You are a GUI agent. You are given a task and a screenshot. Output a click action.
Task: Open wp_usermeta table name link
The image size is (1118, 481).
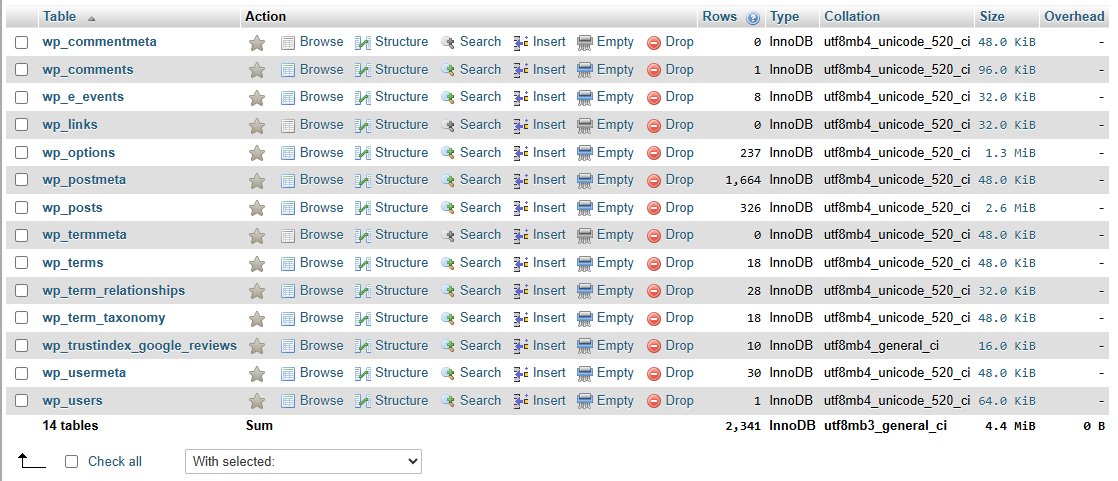coord(84,373)
